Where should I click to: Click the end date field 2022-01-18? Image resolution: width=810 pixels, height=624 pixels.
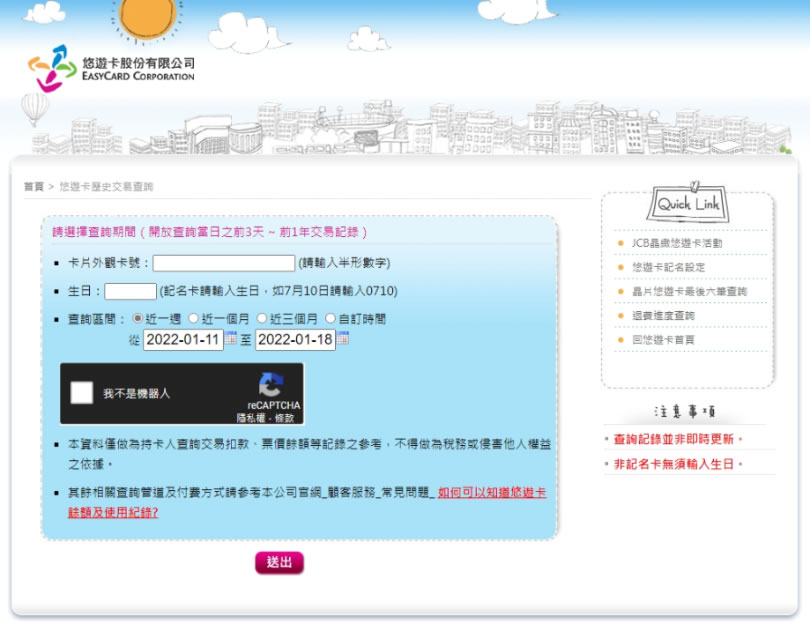pos(295,340)
